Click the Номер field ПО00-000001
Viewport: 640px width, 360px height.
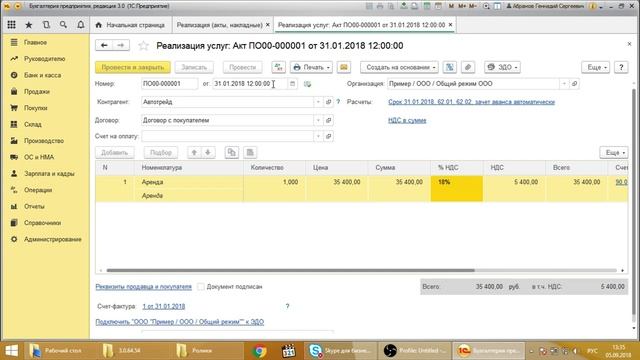click(169, 84)
